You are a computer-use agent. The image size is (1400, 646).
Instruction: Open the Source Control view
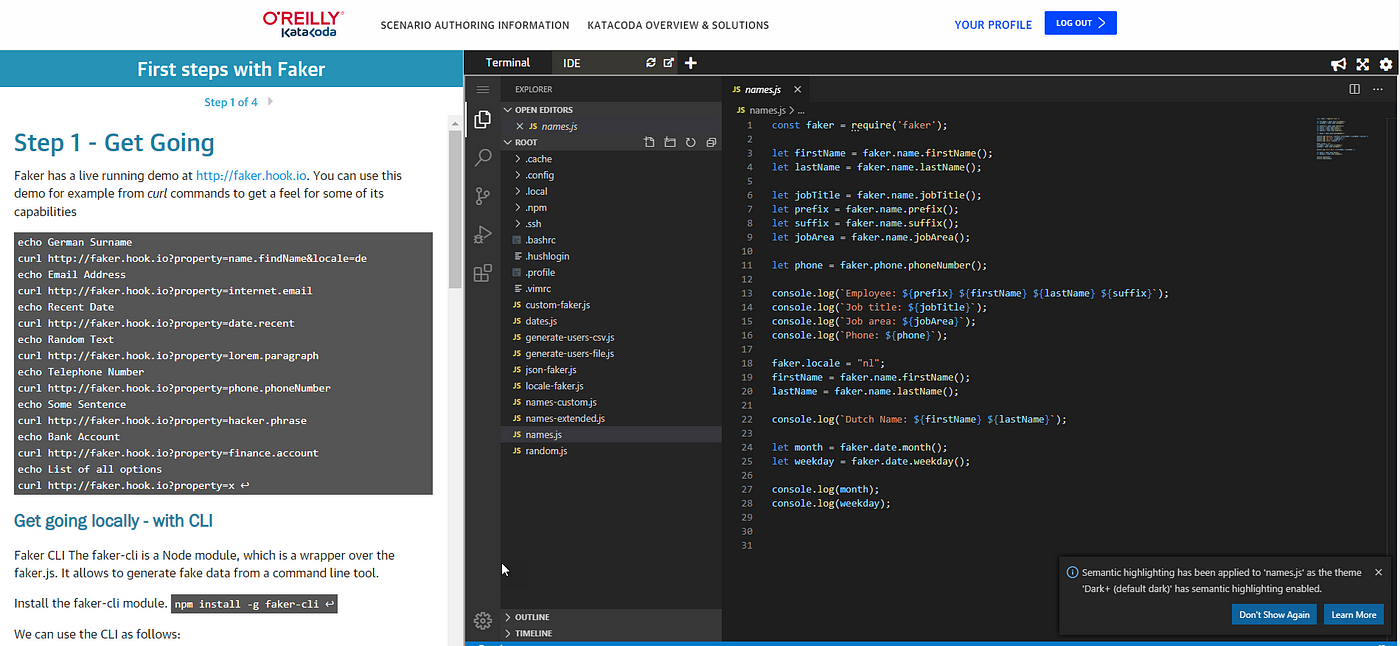483,195
